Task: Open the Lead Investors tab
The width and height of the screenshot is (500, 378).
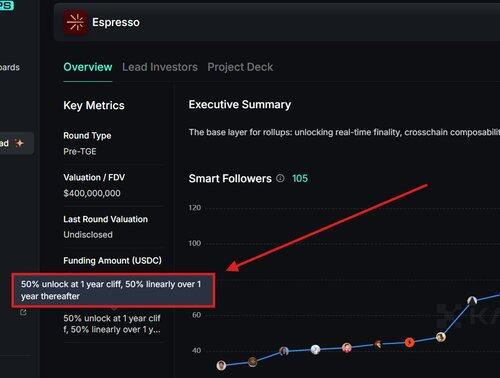Action: click(x=160, y=67)
